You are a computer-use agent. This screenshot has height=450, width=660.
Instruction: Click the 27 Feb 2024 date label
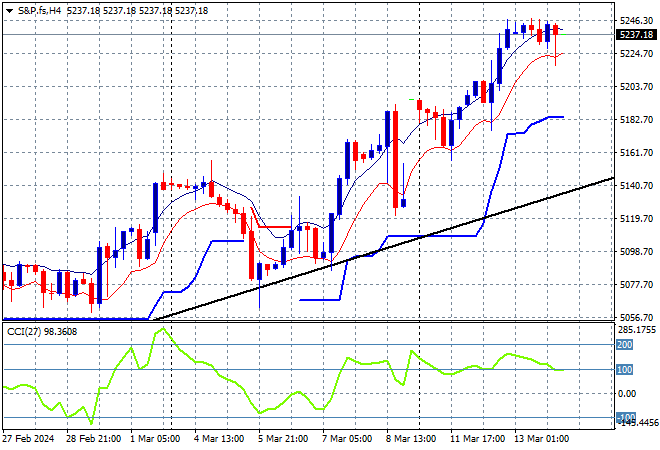30,438
